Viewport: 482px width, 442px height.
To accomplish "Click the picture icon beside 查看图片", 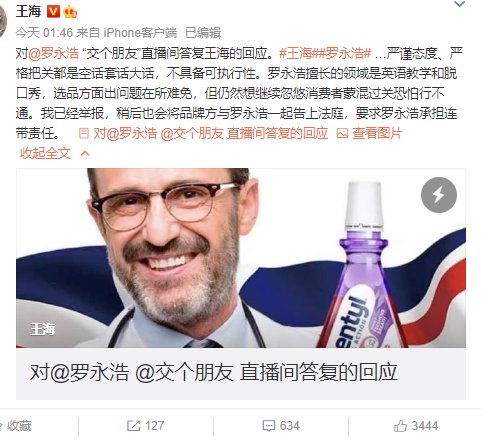I will 342,134.
